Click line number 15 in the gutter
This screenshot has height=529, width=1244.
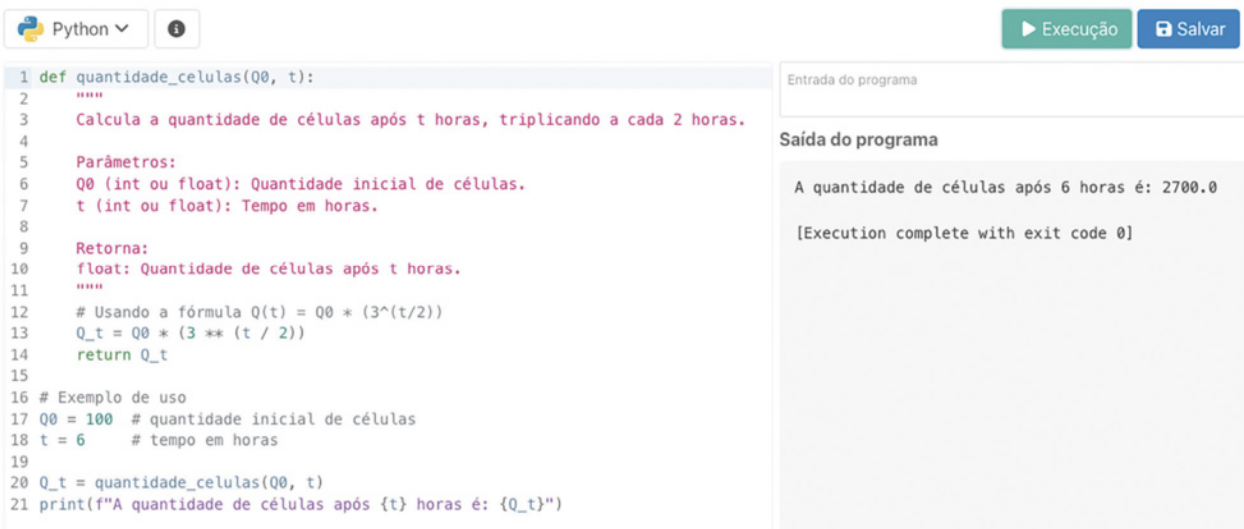[x=19, y=376]
